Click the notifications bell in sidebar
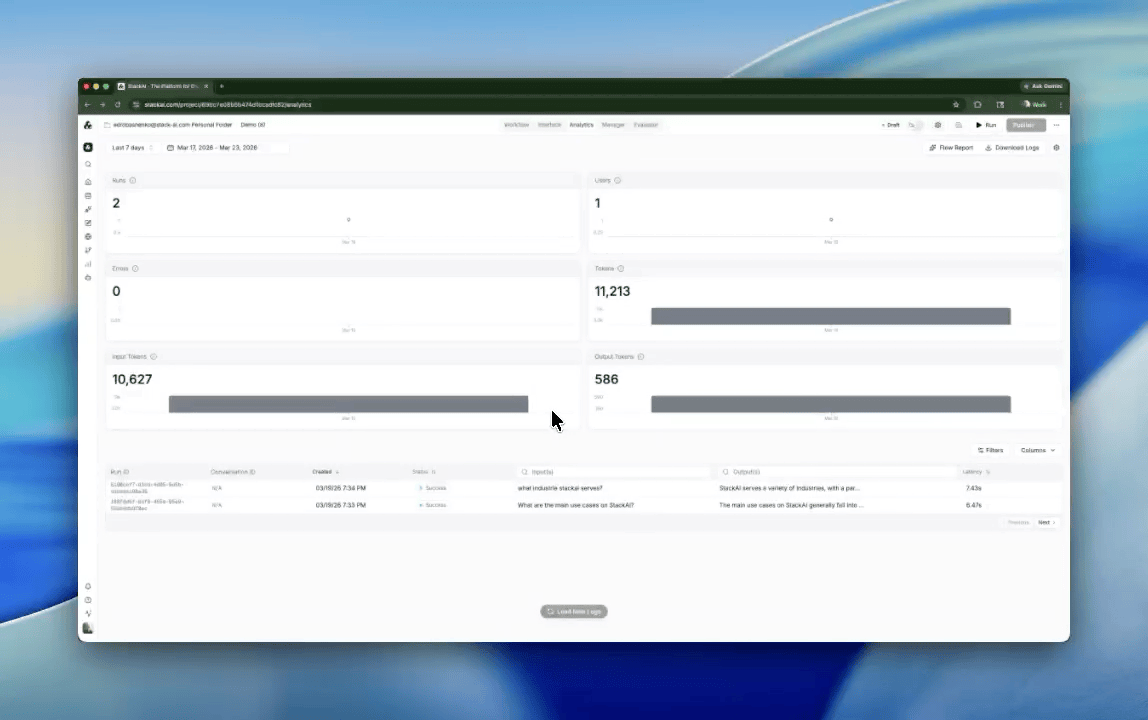Viewport: 1148px width, 720px height. point(88,586)
